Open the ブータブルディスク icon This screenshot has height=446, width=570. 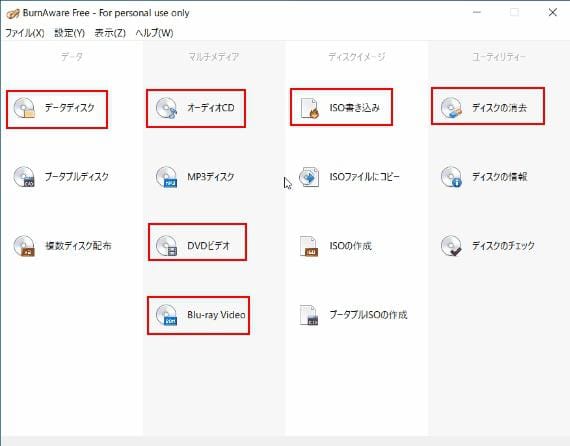pyautogui.click(x=24, y=177)
